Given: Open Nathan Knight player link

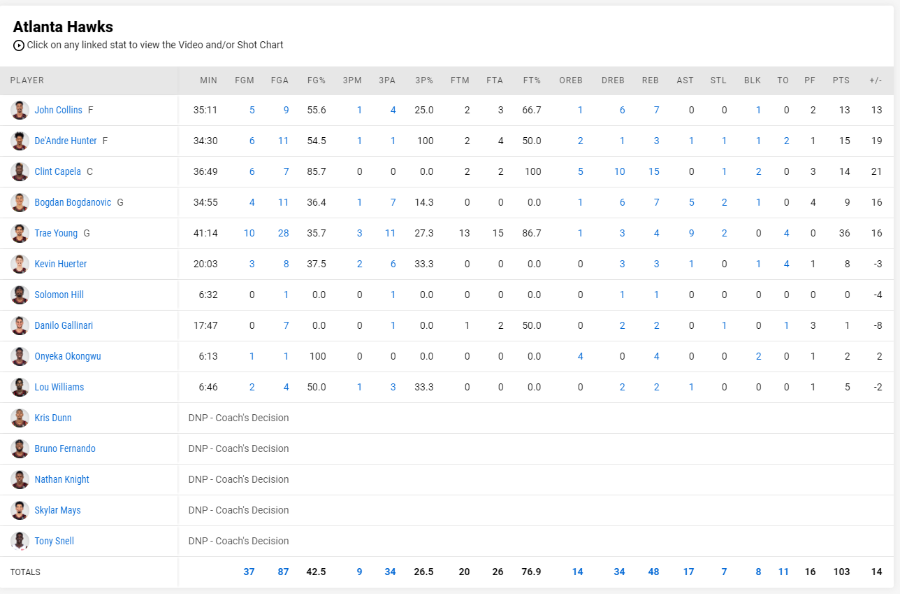Looking at the screenshot, I should pyautogui.click(x=62, y=480).
